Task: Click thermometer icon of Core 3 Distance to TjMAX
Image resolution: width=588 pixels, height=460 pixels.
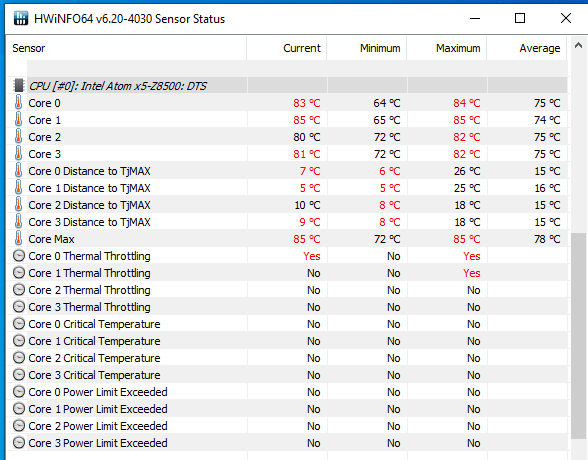Action: pos(18,222)
